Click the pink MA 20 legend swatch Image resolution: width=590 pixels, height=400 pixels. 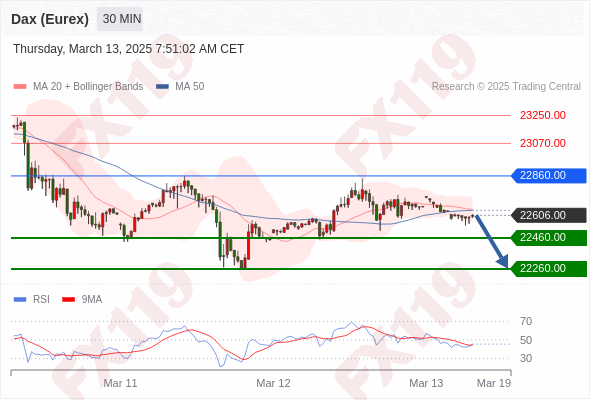pos(20,87)
